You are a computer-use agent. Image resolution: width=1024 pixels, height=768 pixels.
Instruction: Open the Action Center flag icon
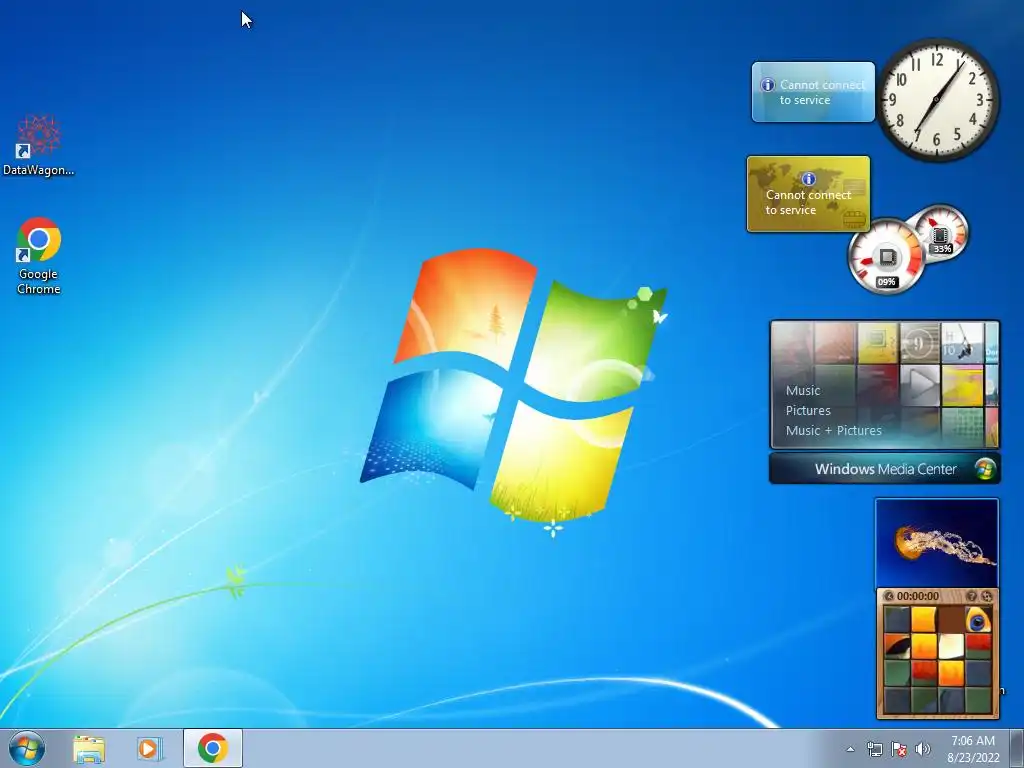(x=899, y=749)
